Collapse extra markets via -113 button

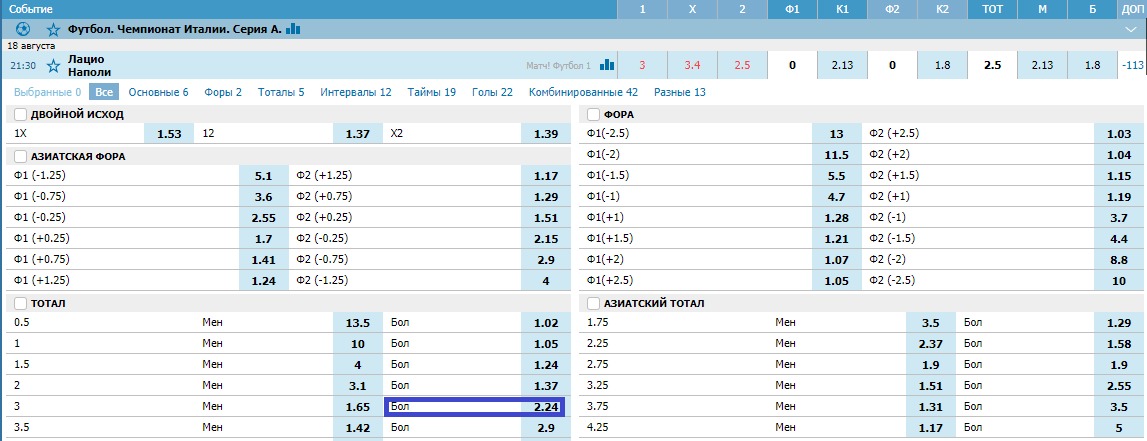1132,65
